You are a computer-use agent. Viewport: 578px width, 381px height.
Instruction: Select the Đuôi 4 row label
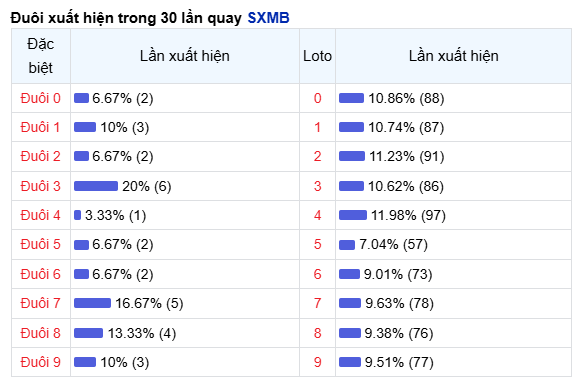click(41, 215)
